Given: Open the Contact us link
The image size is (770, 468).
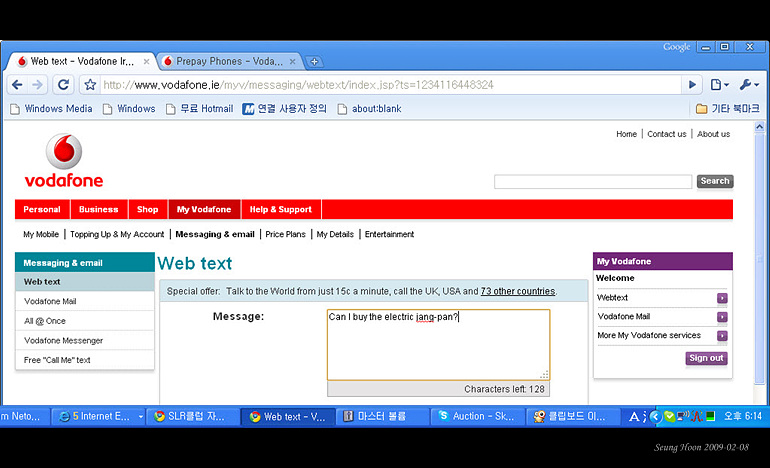Looking at the screenshot, I should (x=666, y=134).
